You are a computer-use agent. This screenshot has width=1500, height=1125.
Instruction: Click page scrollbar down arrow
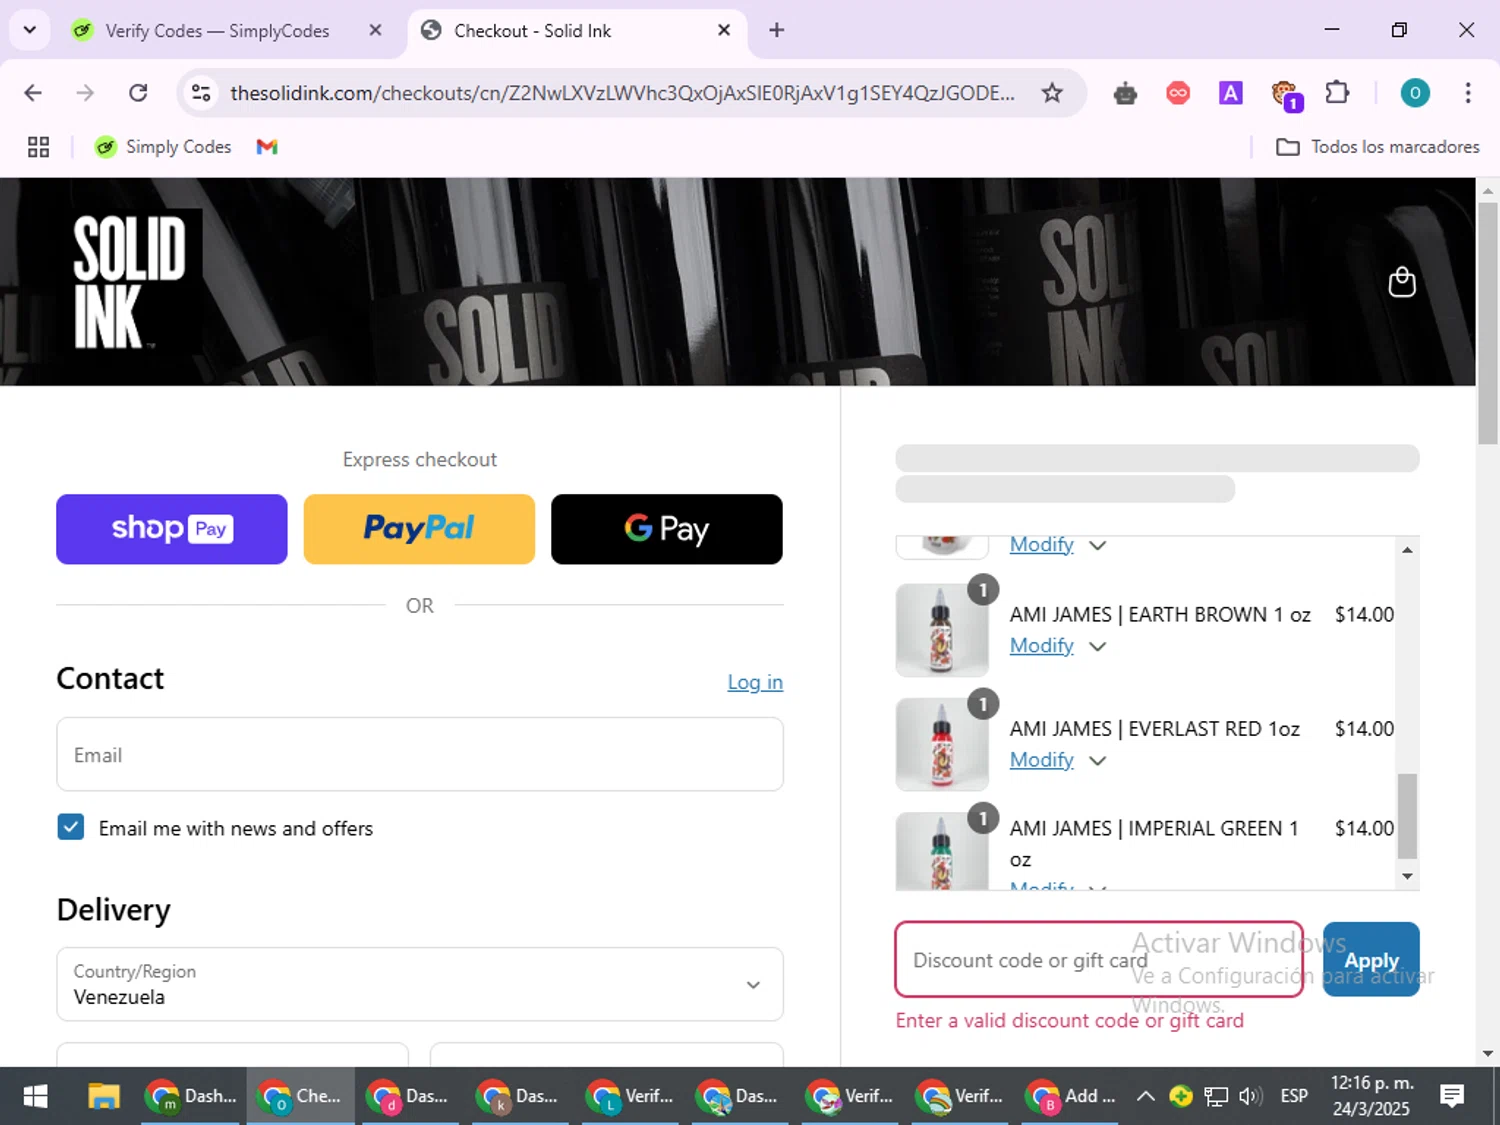click(x=1488, y=1053)
